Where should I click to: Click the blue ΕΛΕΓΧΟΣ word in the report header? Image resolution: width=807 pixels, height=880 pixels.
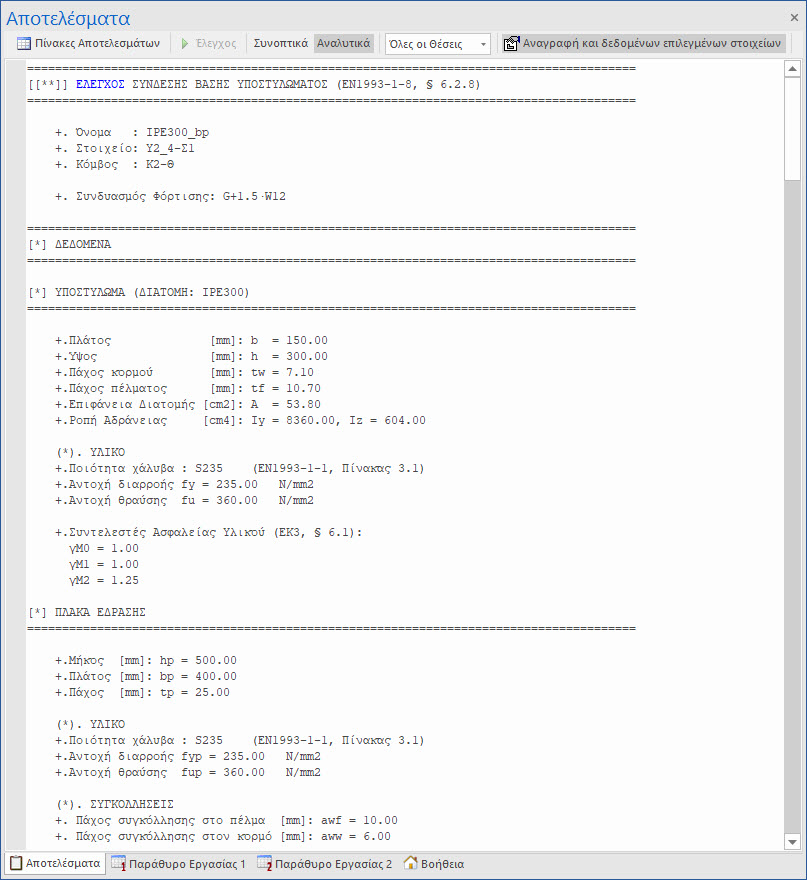click(100, 85)
